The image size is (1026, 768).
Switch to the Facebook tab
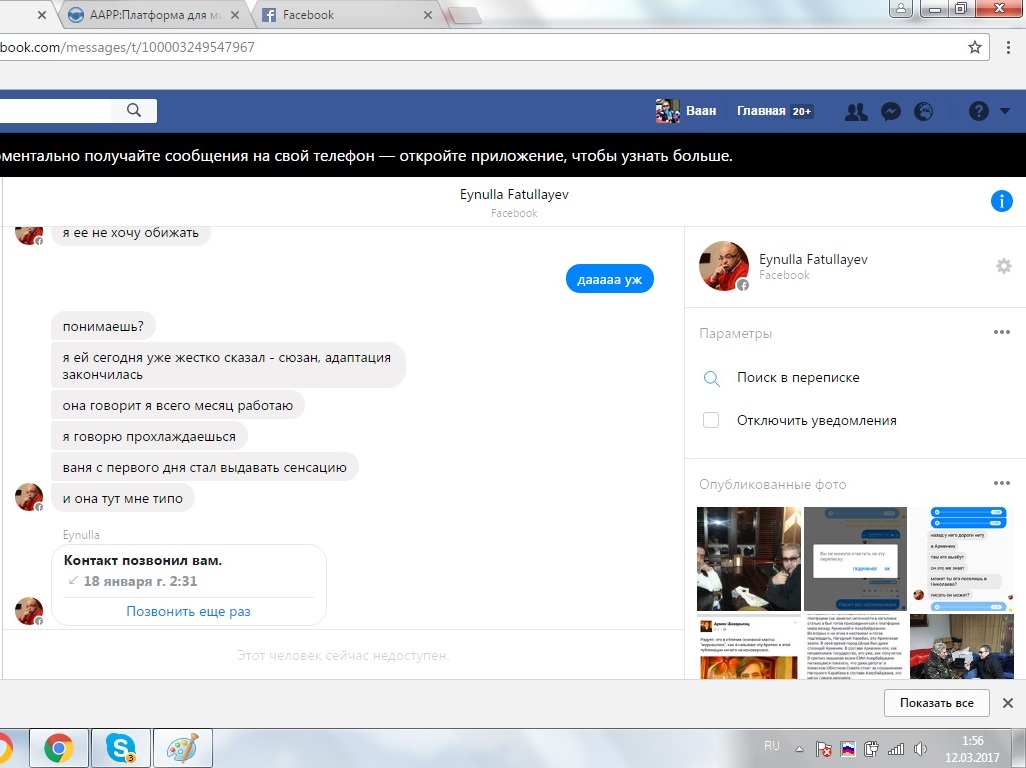click(347, 15)
